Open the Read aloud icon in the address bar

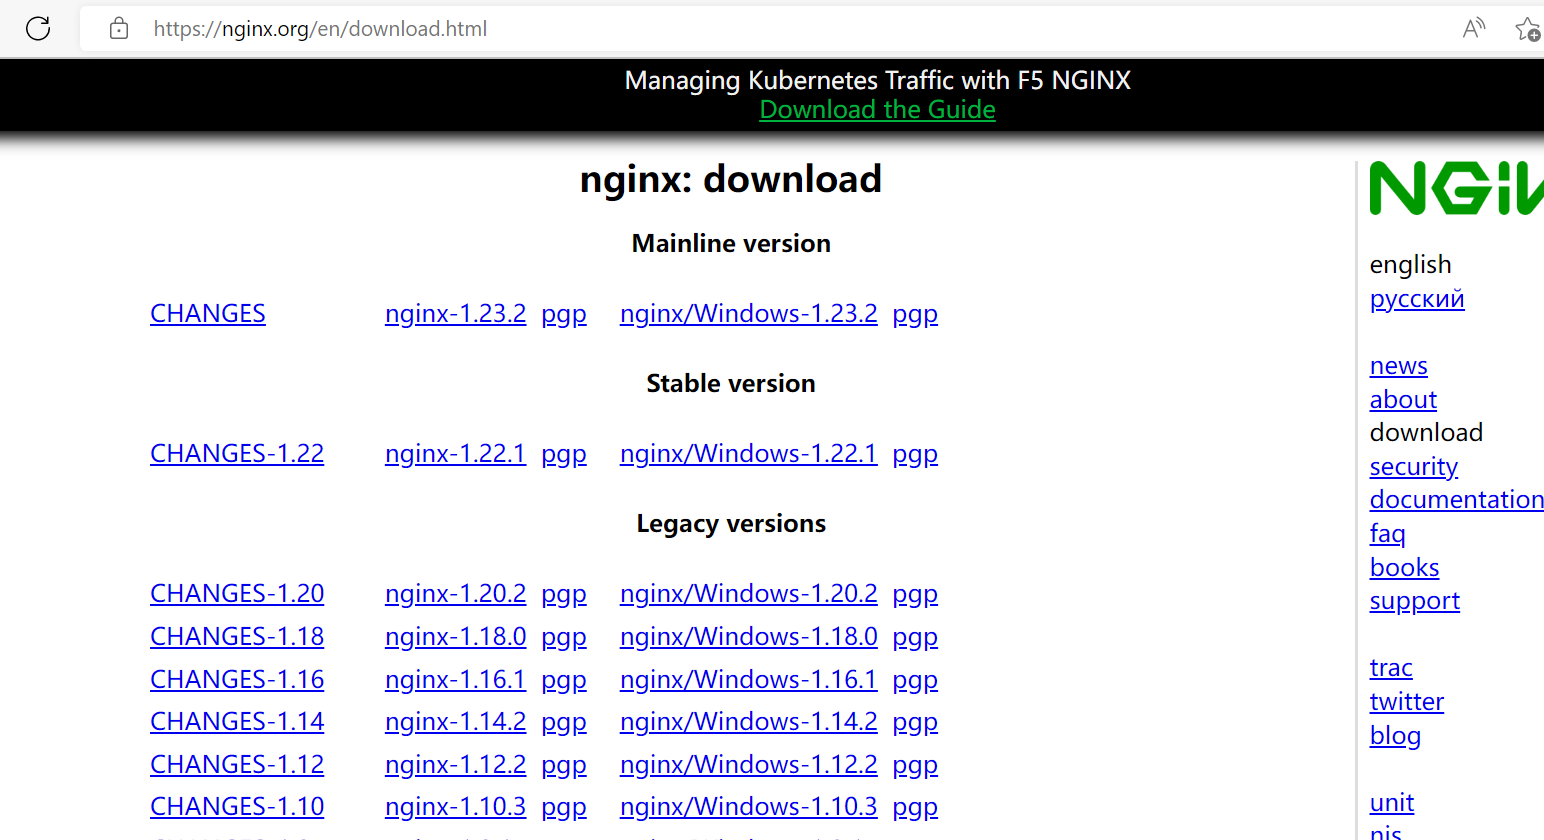coord(1473,28)
